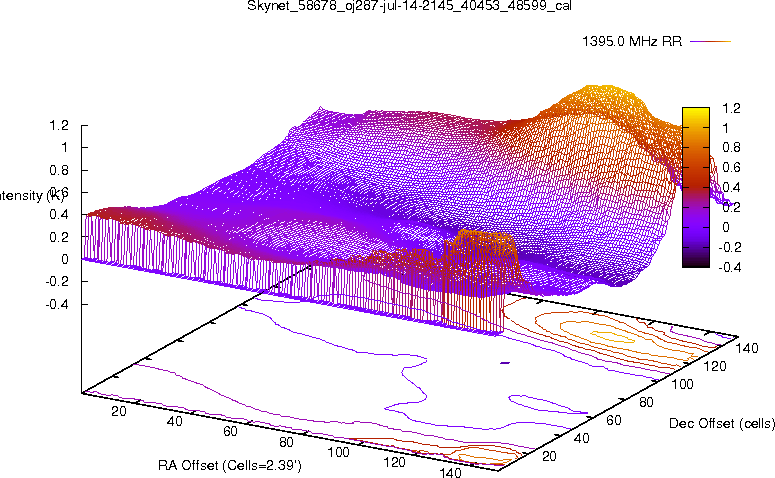The width and height of the screenshot is (775, 478).
Task: Click the intensity axis tick label -0.4
Action: pyautogui.click(x=57, y=304)
